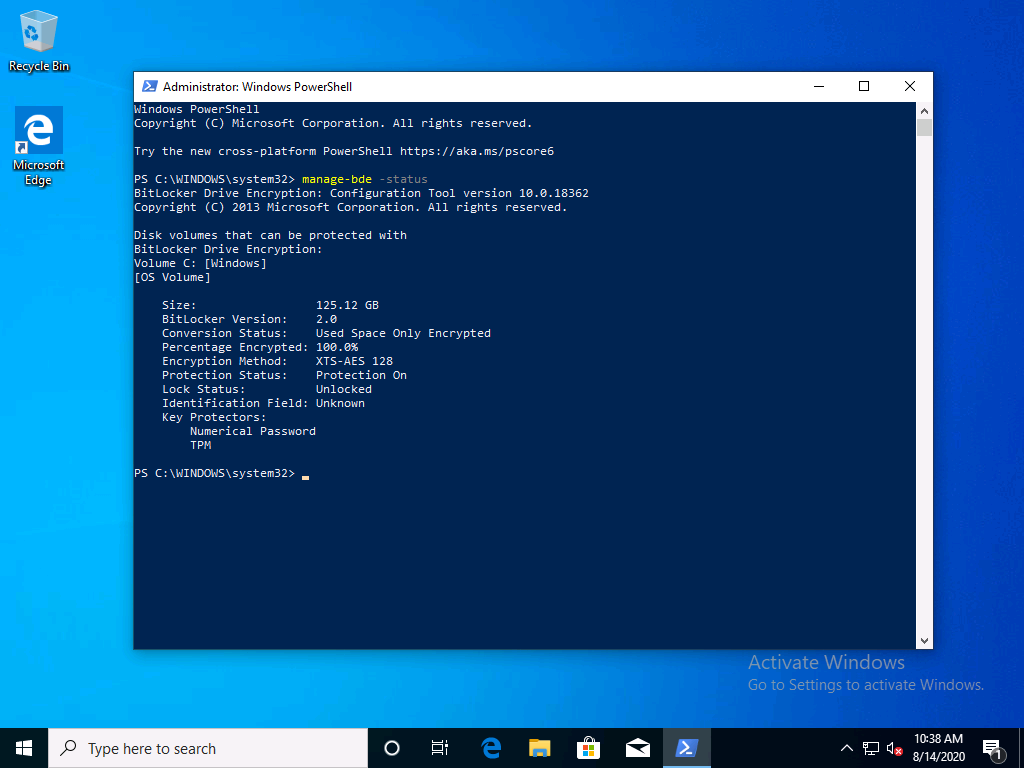Click the 125.12 GB size value
1024x768 pixels.
pos(347,305)
